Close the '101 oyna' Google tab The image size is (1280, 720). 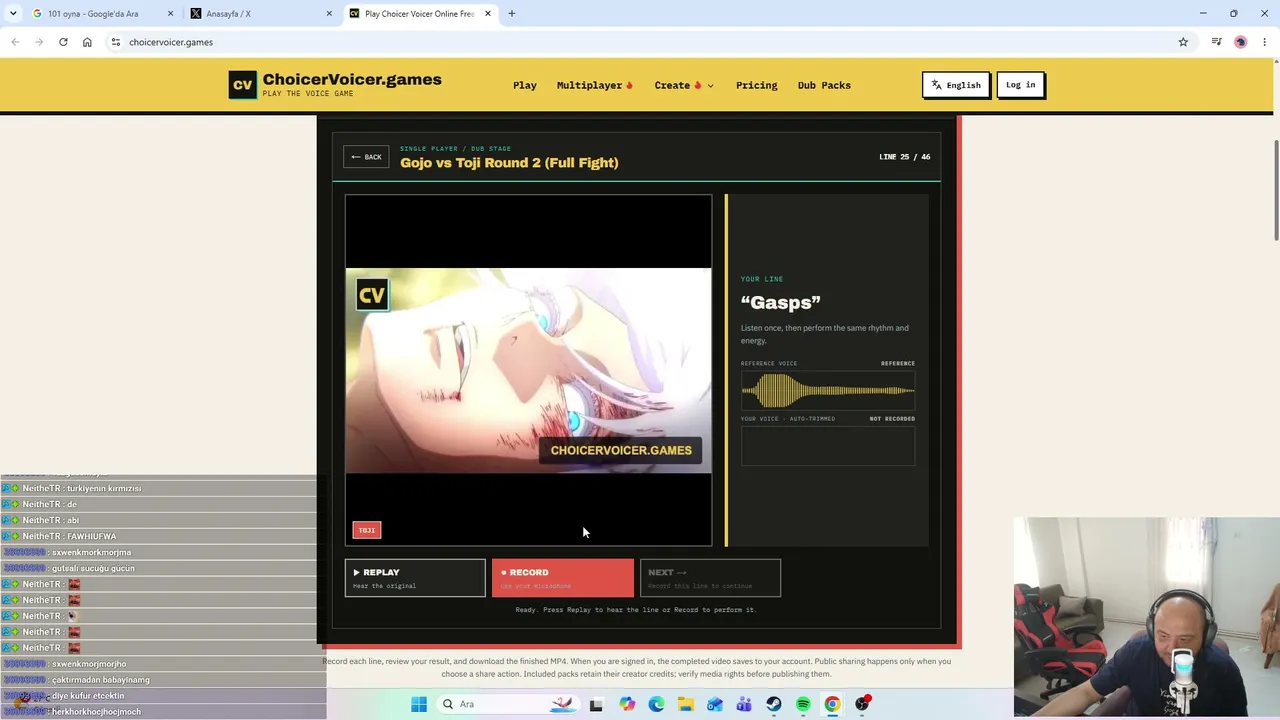[x=170, y=14]
